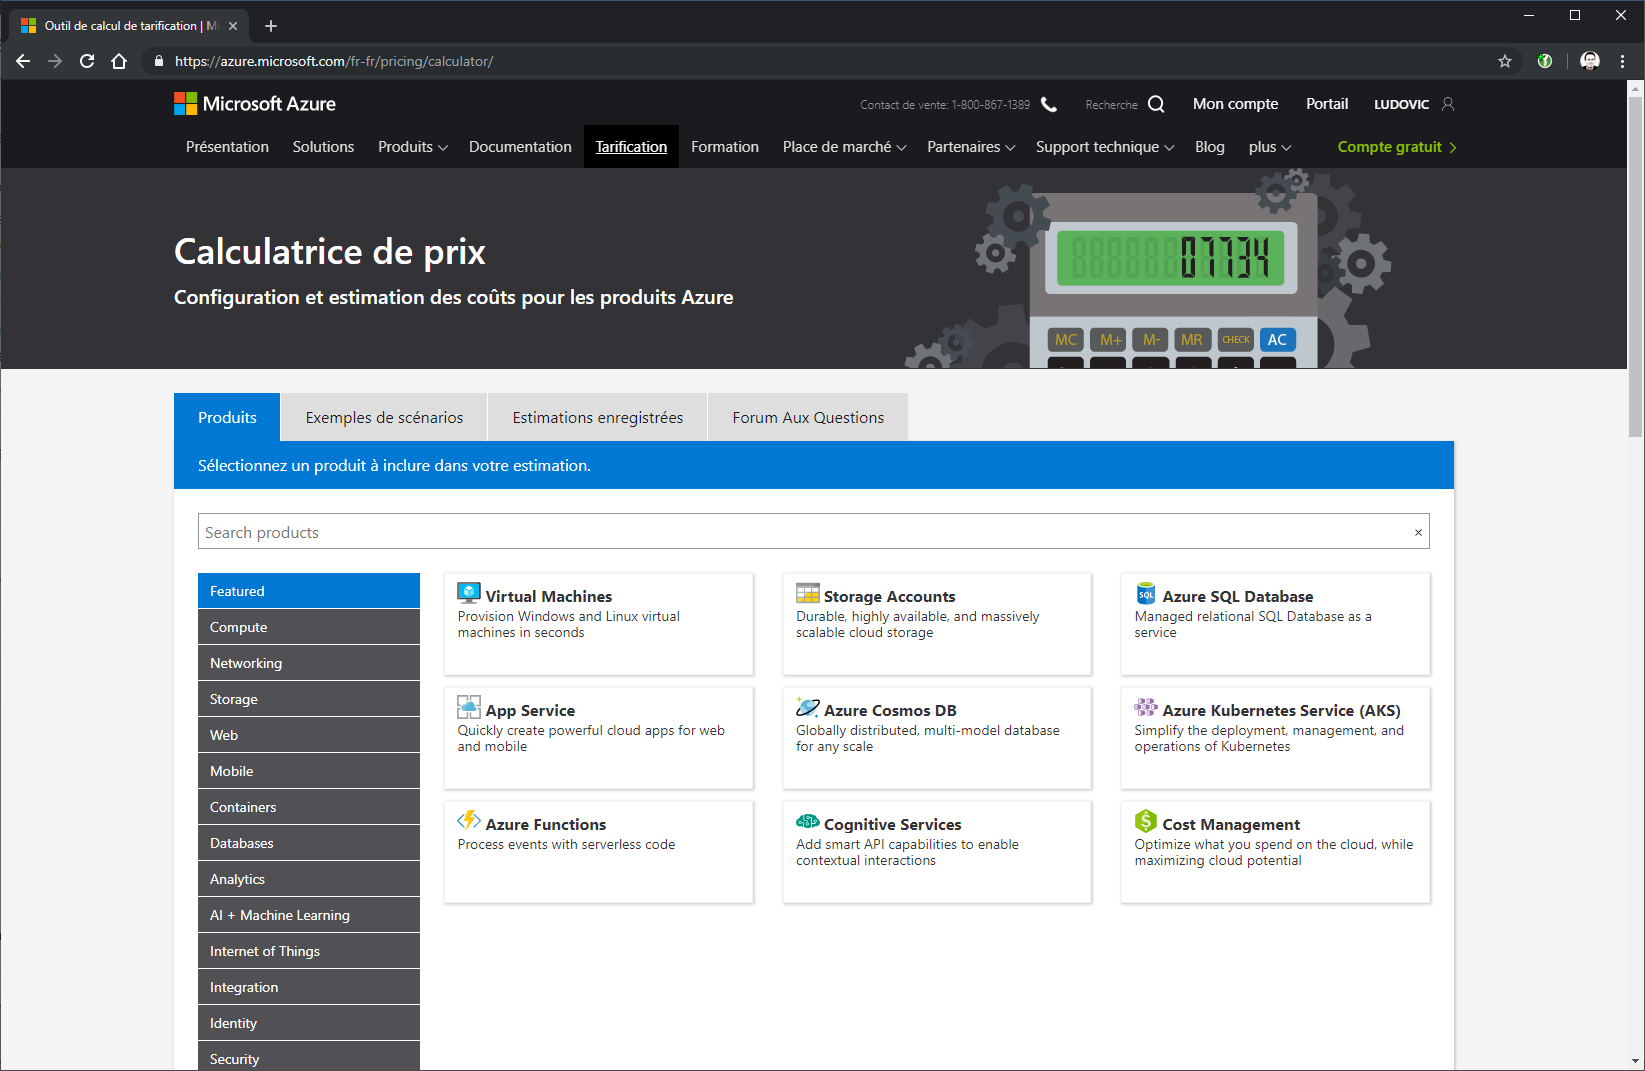
Task: Open the Estimations enregistrées tab
Action: click(598, 417)
